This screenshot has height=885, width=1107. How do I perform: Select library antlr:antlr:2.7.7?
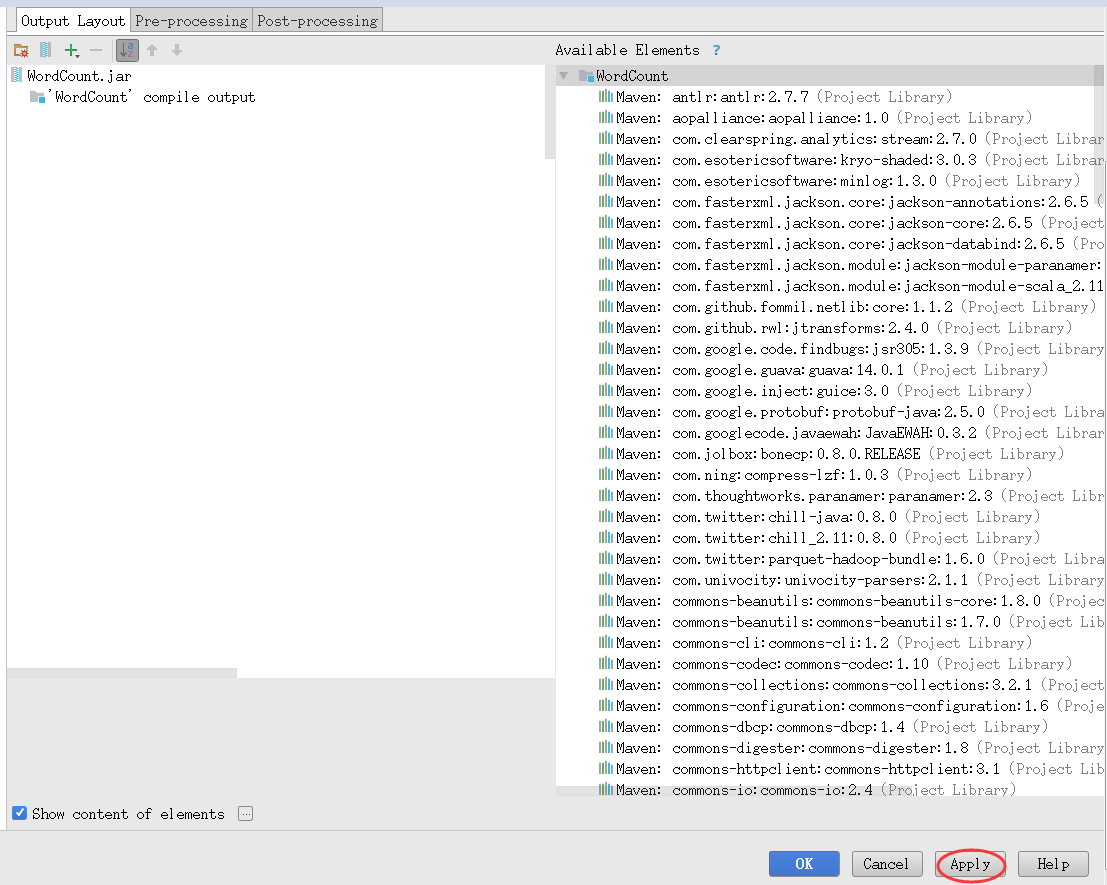[775, 97]
